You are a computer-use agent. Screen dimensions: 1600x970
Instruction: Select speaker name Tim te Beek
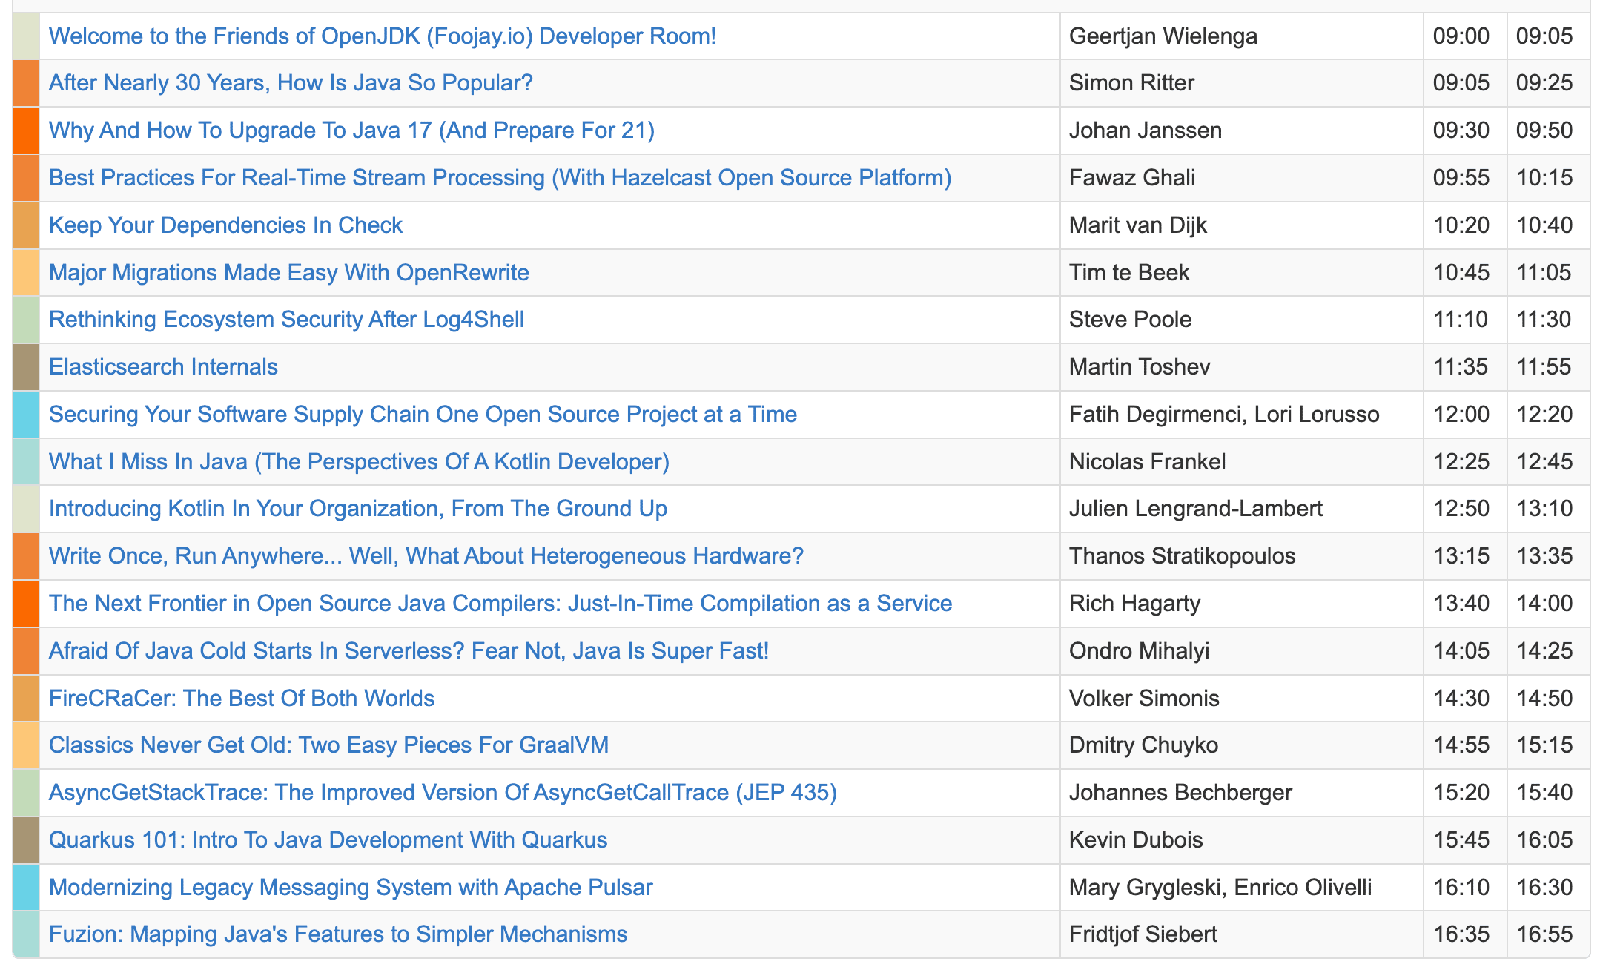(1129, 272)
